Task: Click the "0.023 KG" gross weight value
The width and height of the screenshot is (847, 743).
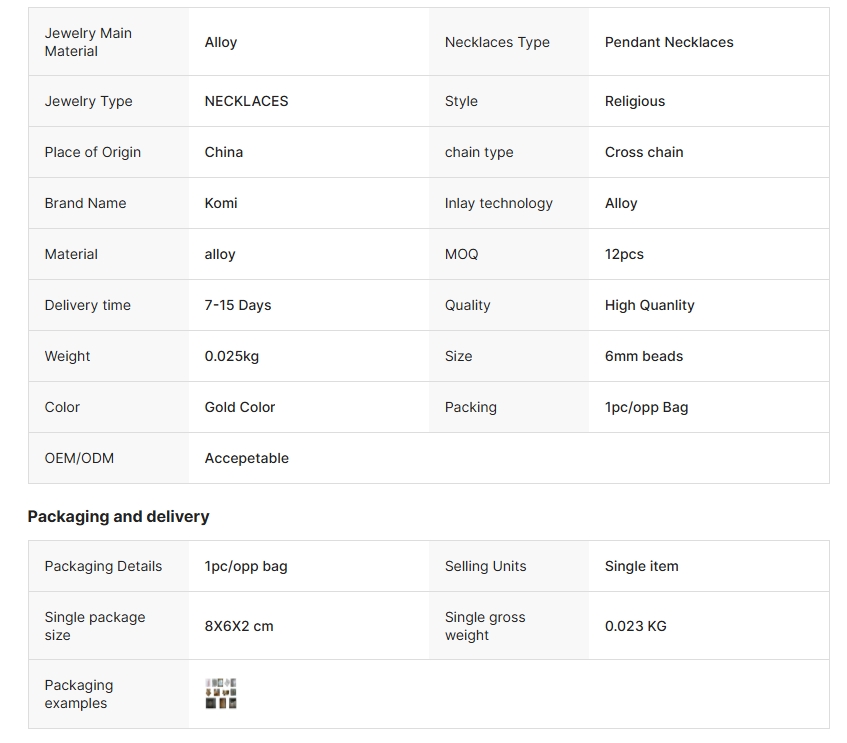Action: tap(636, 626)
